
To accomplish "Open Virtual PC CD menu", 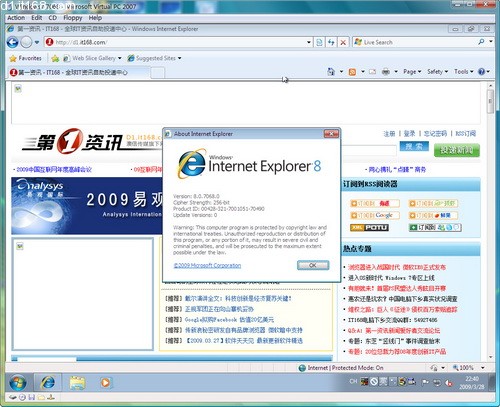I will (53, 18).
